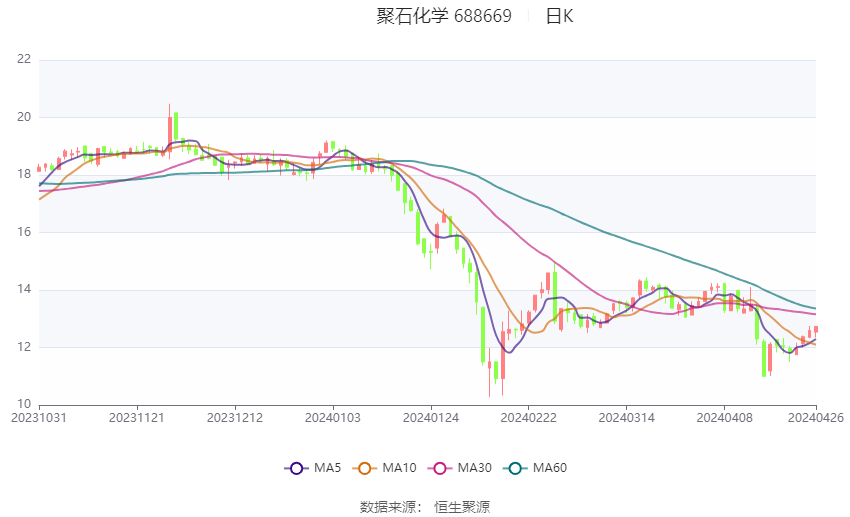Toggle MA30 visibility via its legend text
This screenshot has width=850, height=517.
(475, 468)
